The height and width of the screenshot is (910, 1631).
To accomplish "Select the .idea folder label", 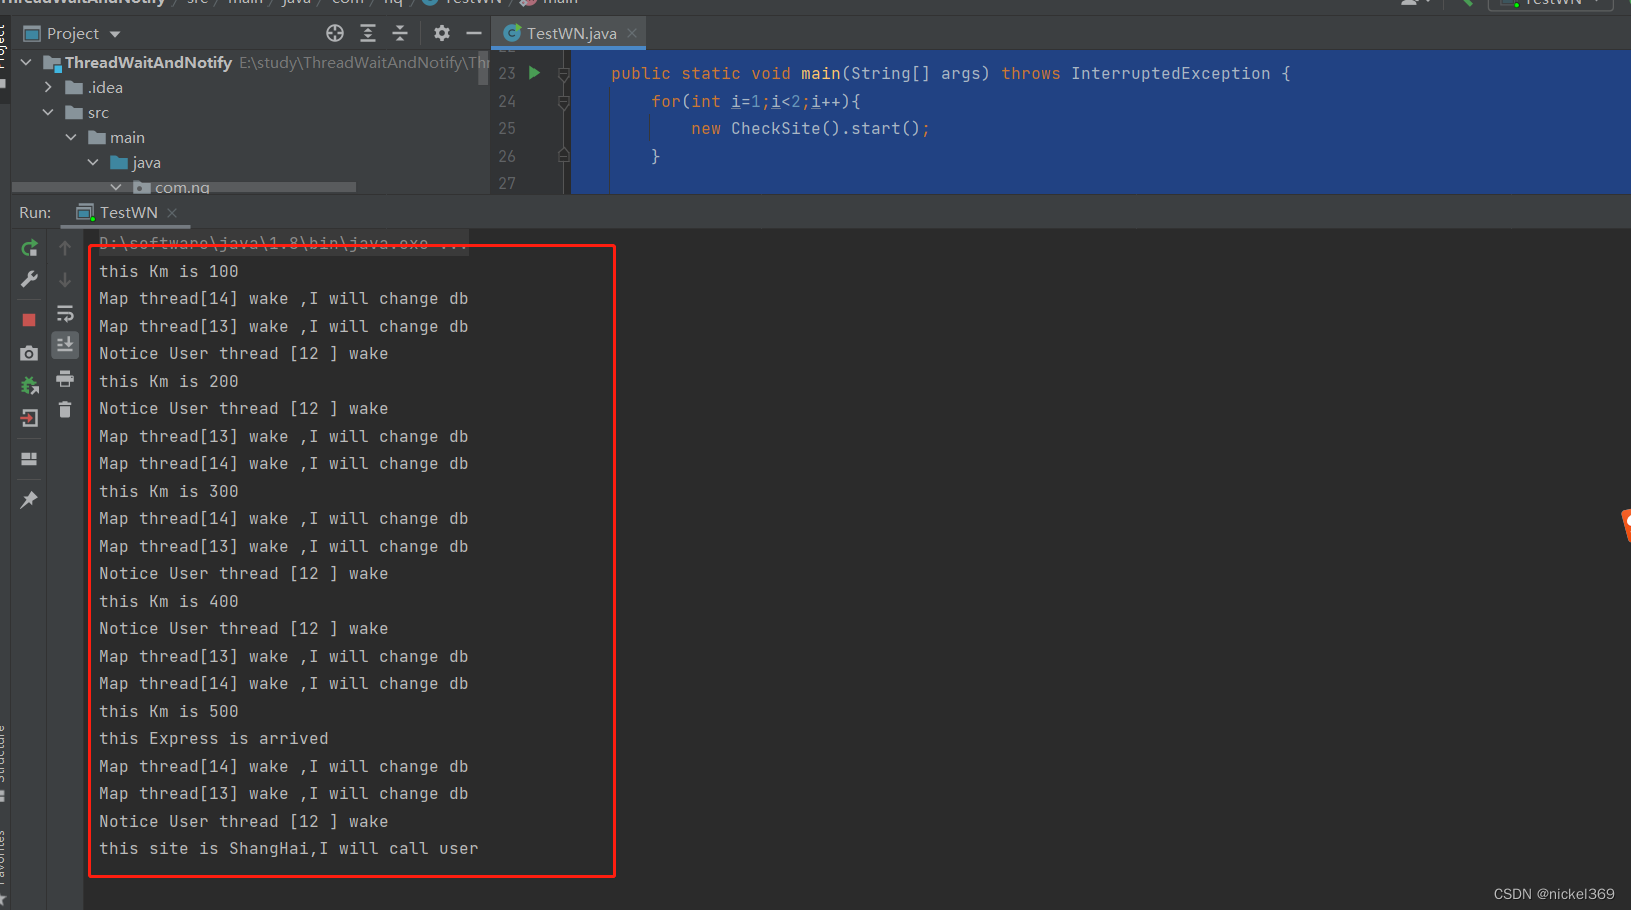I will click(x=105, y=87).
